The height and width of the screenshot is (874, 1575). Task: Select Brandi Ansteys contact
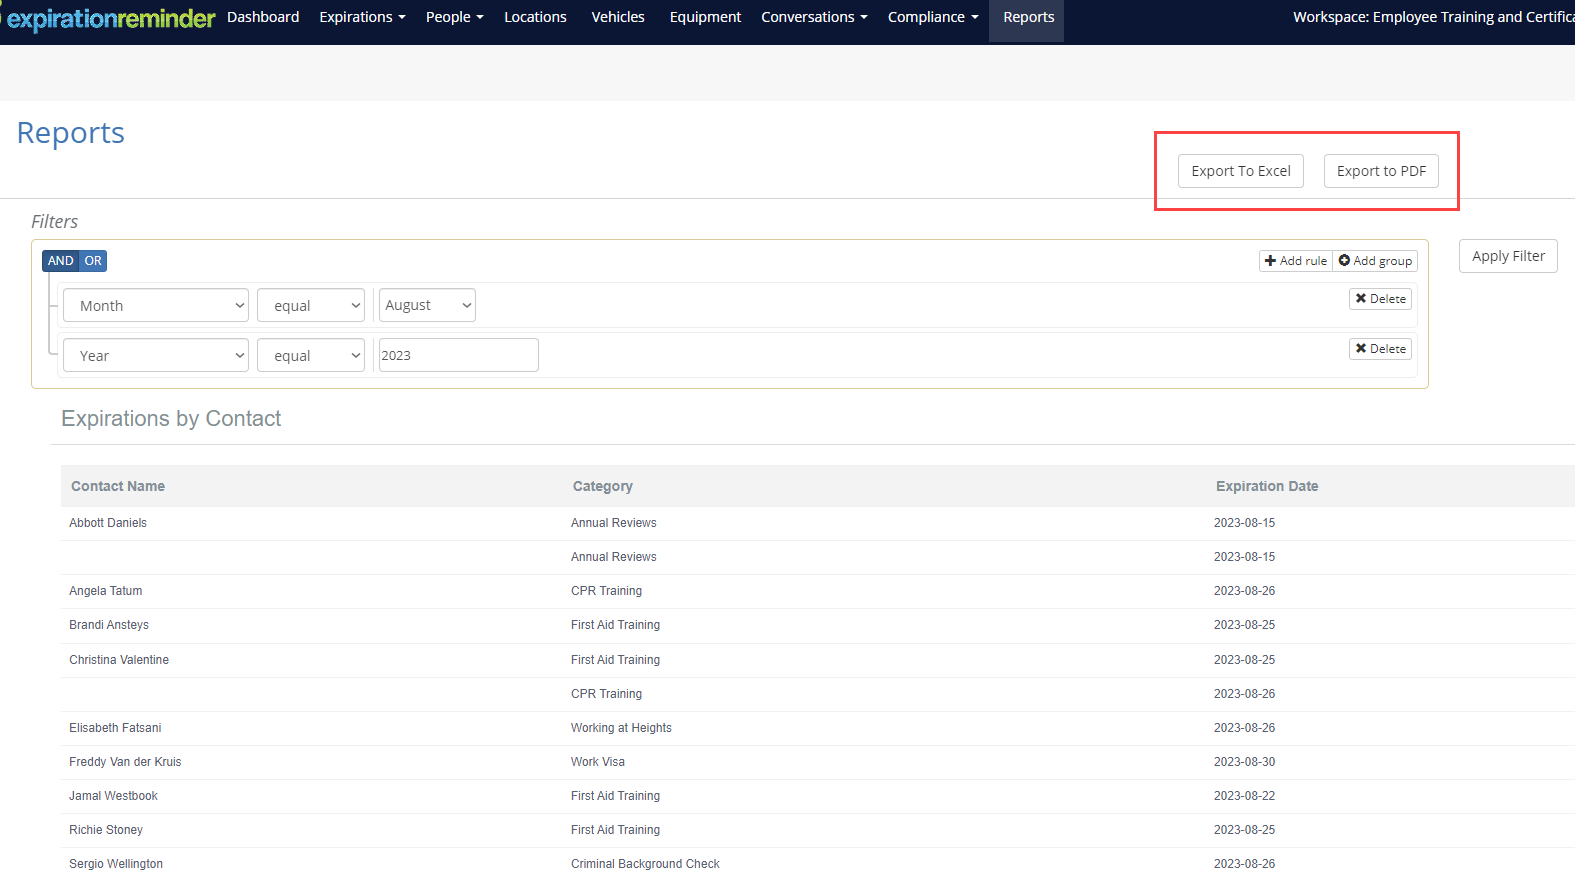click(x=109, y=625)
